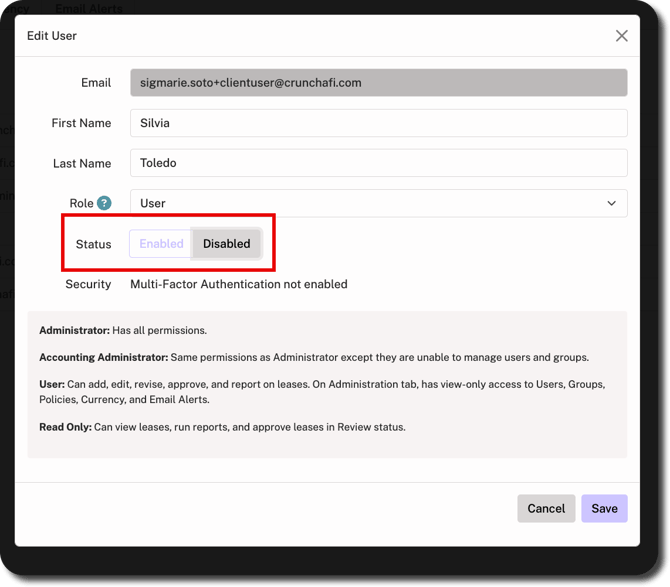Click the User role description text
Image resolution: width=670 pixels, height=587 pixels.
coord(322,392)
